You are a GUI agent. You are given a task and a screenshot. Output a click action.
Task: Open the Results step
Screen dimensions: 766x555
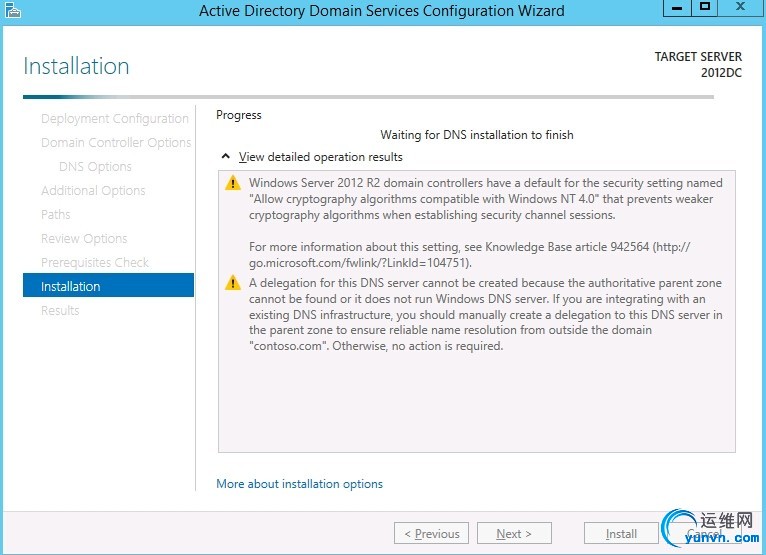pos(60,311)
